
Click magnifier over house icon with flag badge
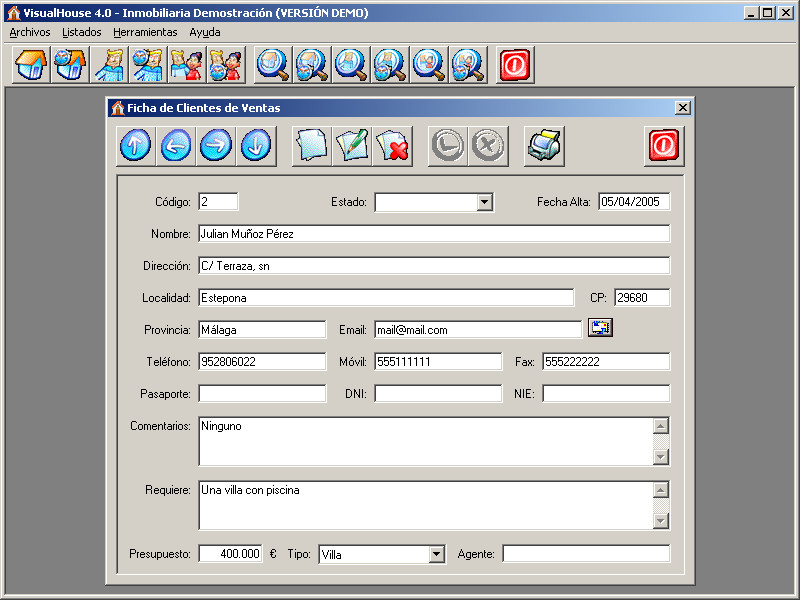pos(312,65)
